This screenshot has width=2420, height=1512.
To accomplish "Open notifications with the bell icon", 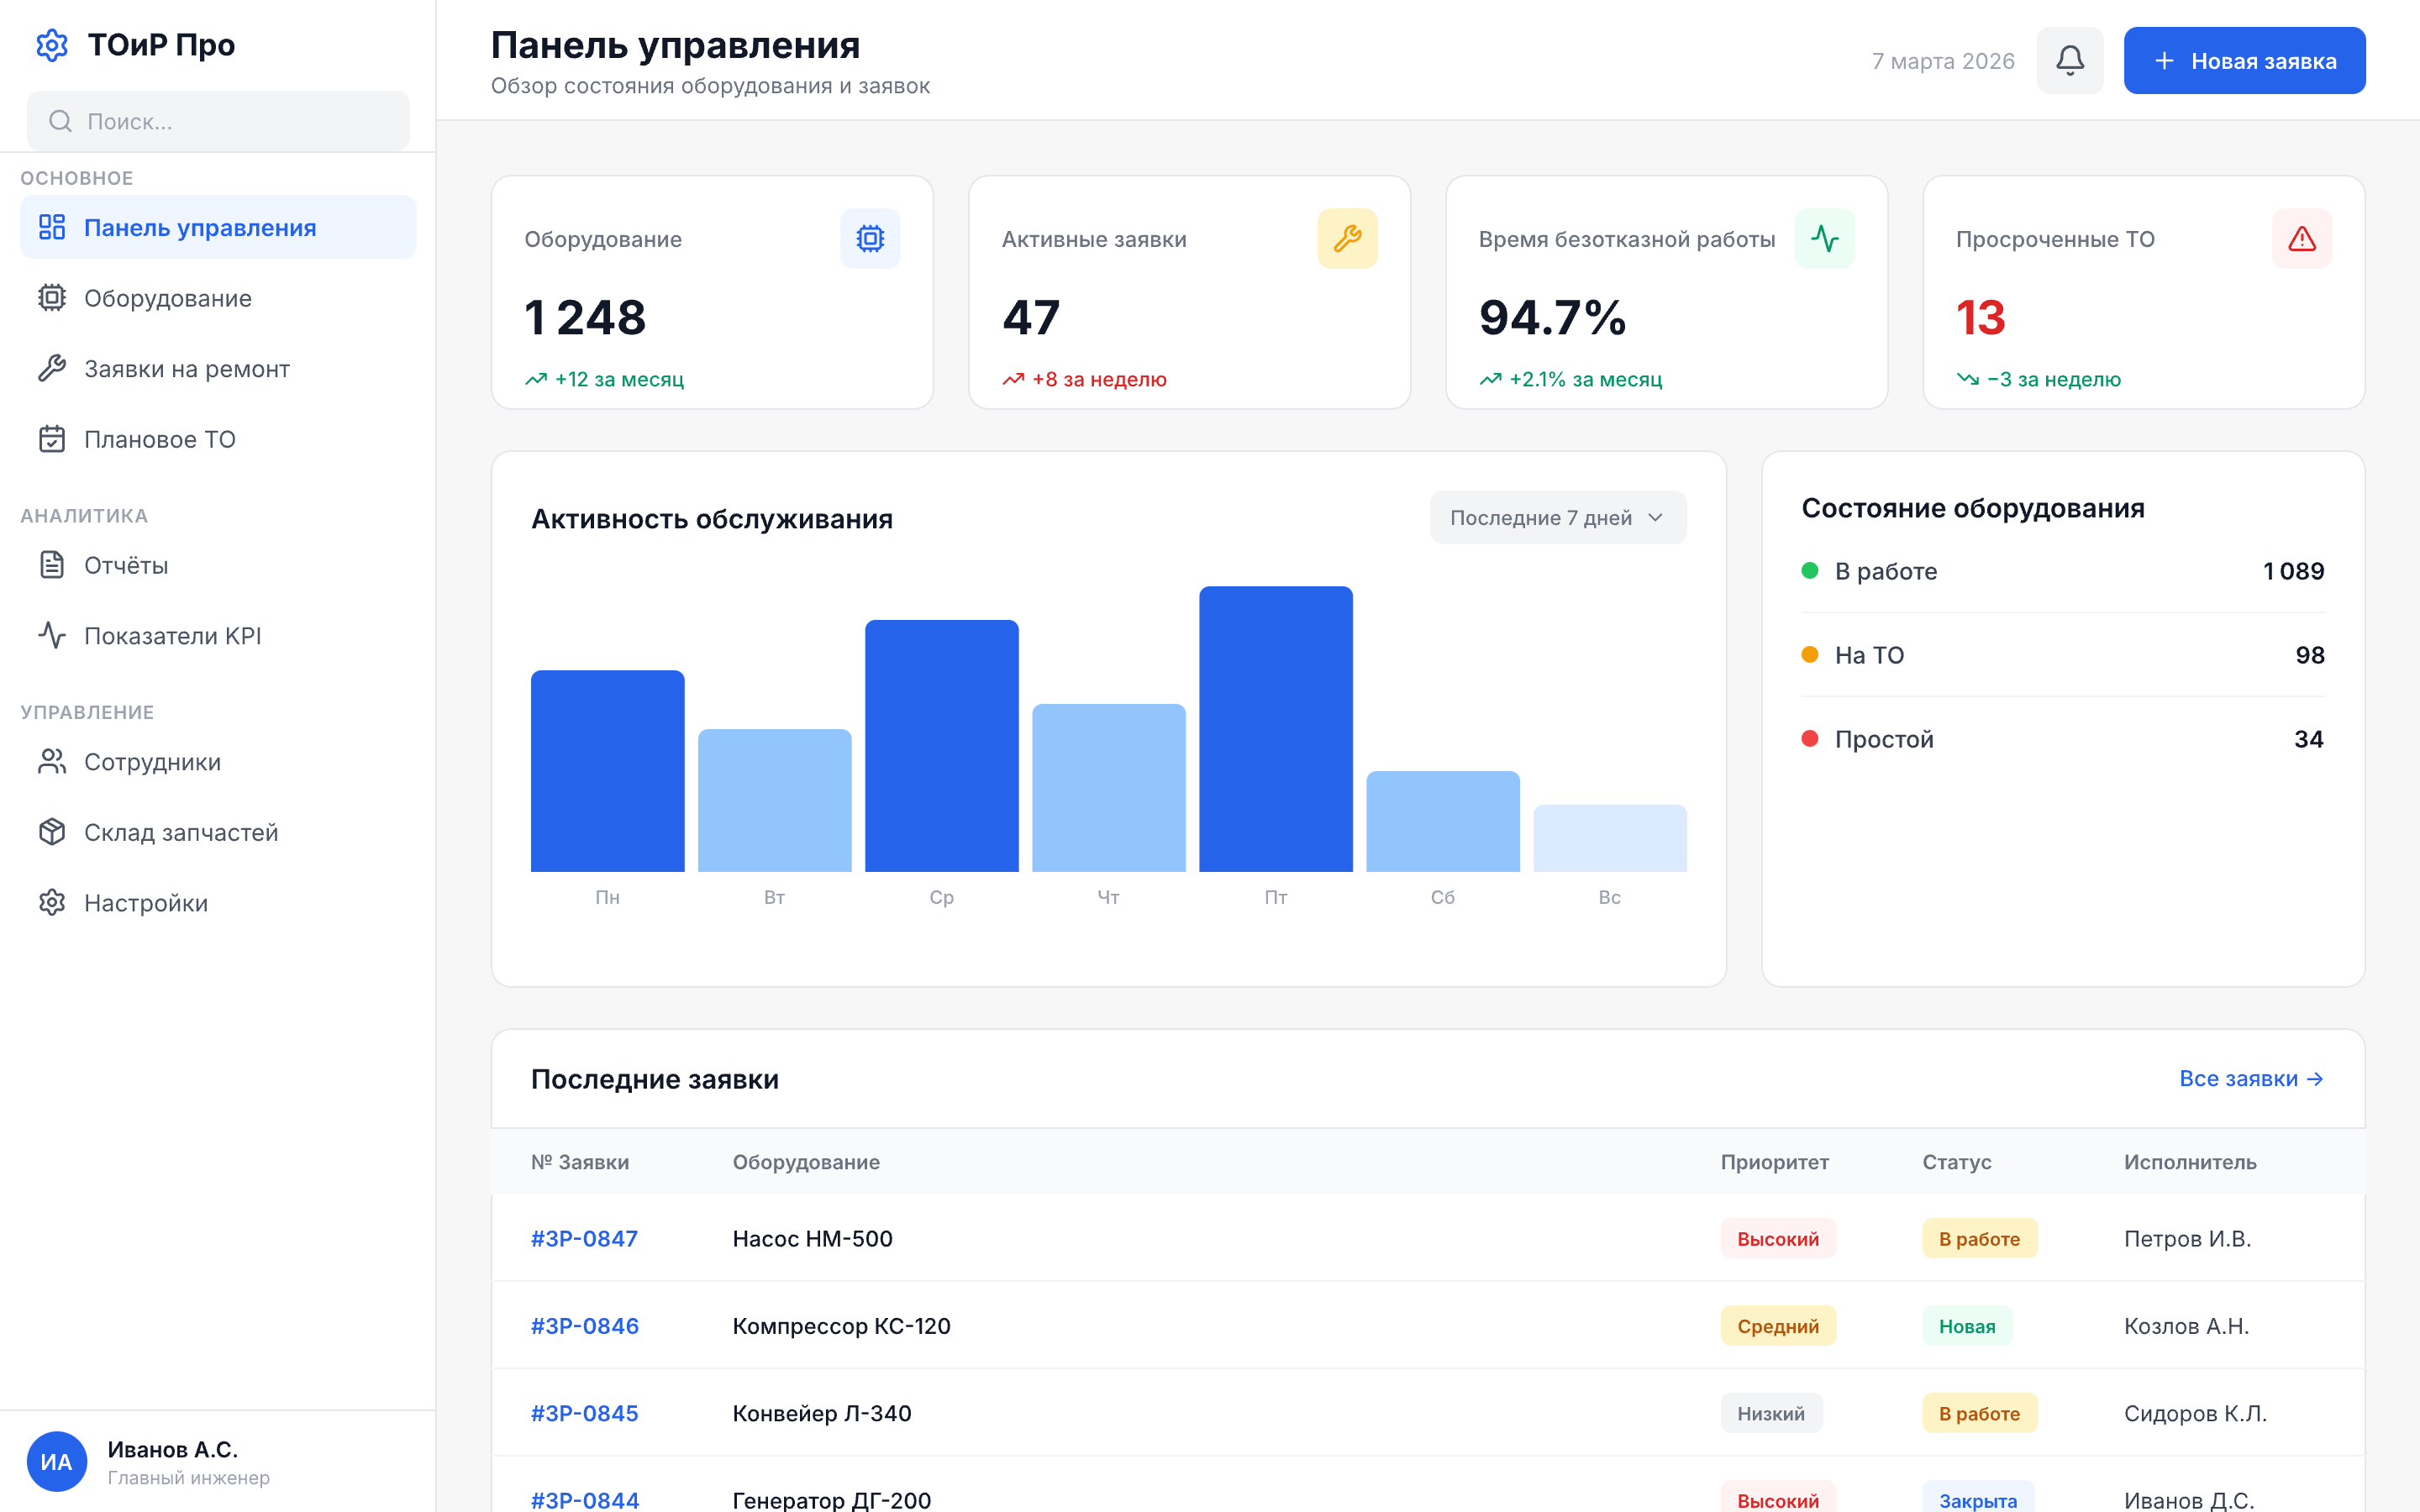I will coord(2070,60).
